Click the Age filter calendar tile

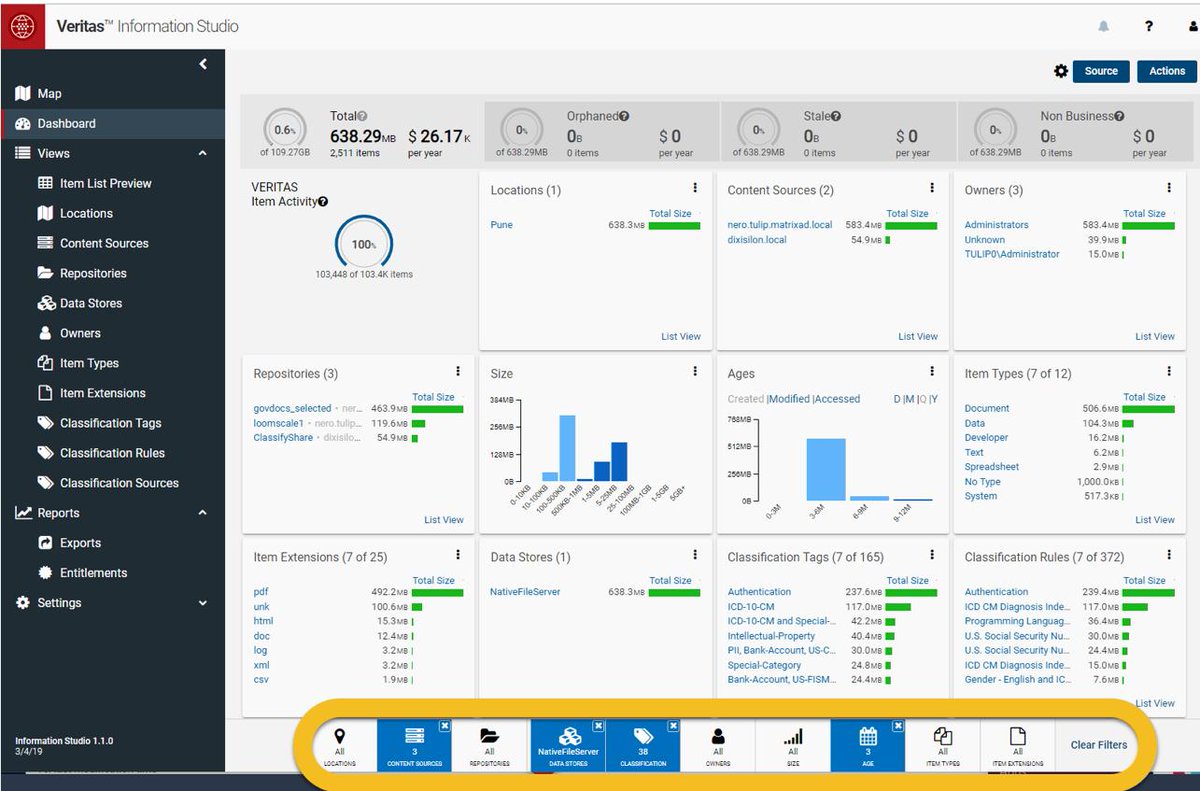(868, 745)
